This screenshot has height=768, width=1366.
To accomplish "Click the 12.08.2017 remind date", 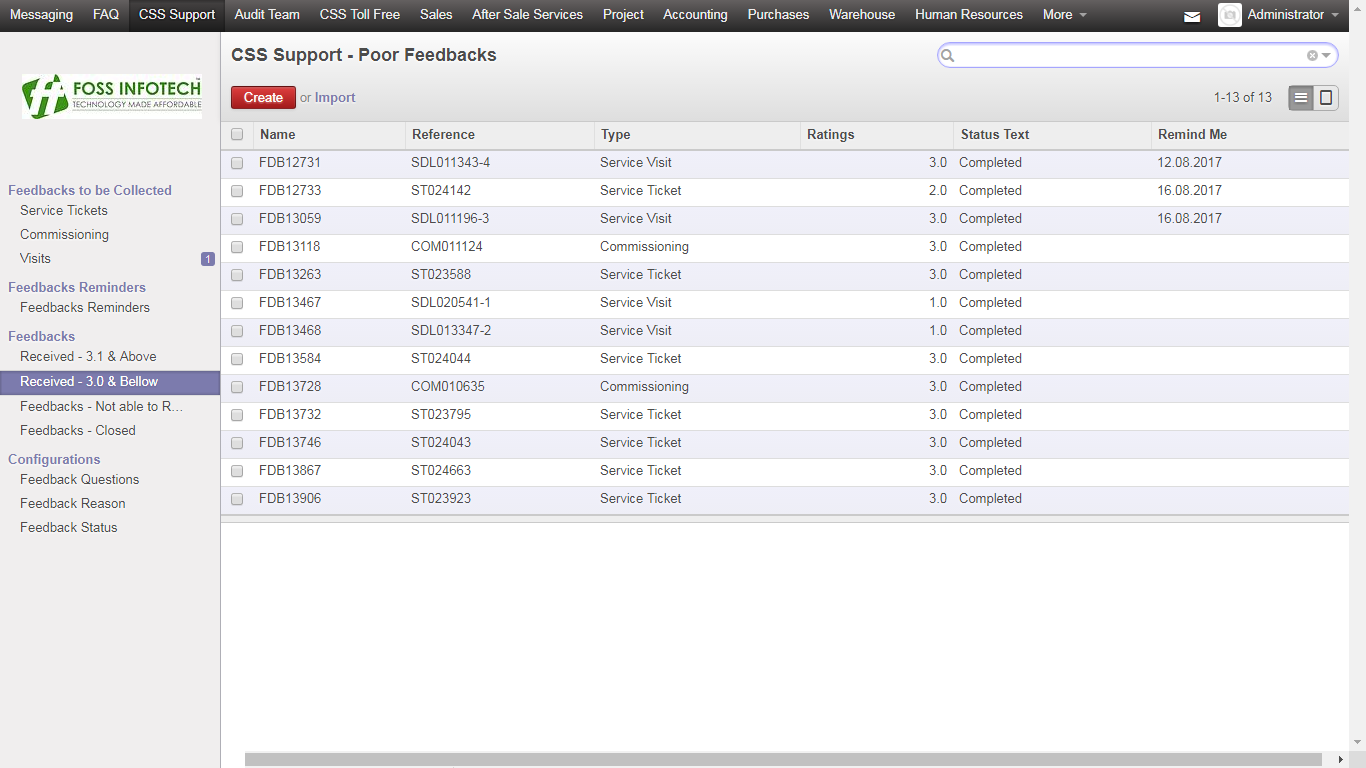I will tap(1190, 163).
